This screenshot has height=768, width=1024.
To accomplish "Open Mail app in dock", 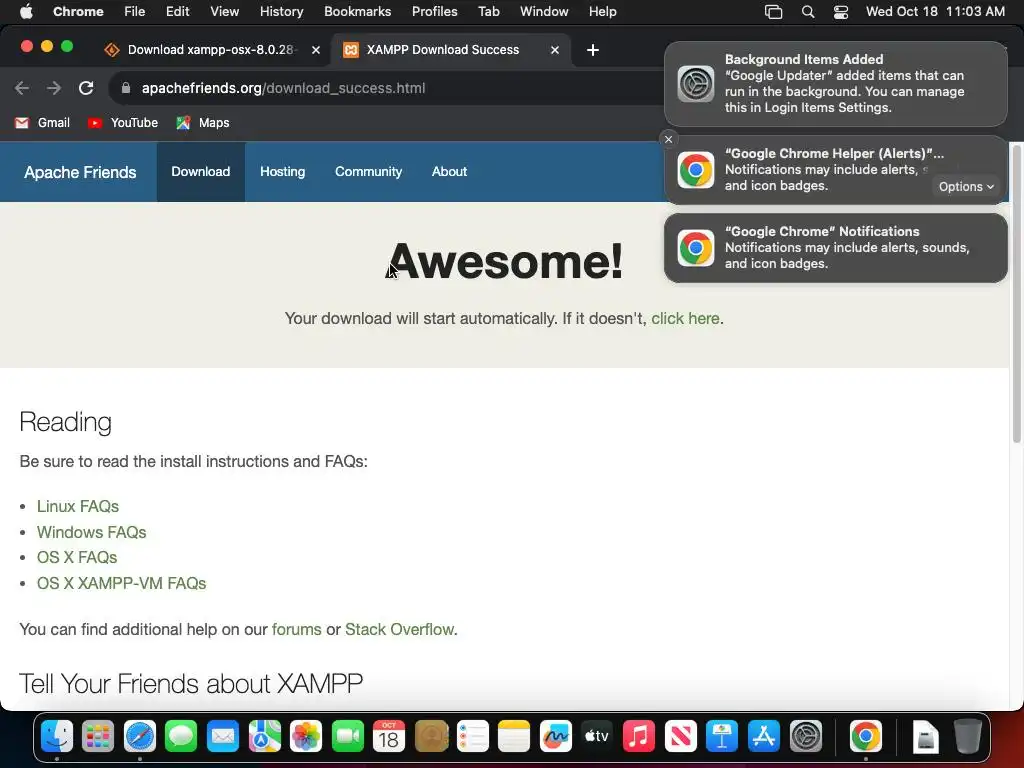I will [x=223, y=737].
